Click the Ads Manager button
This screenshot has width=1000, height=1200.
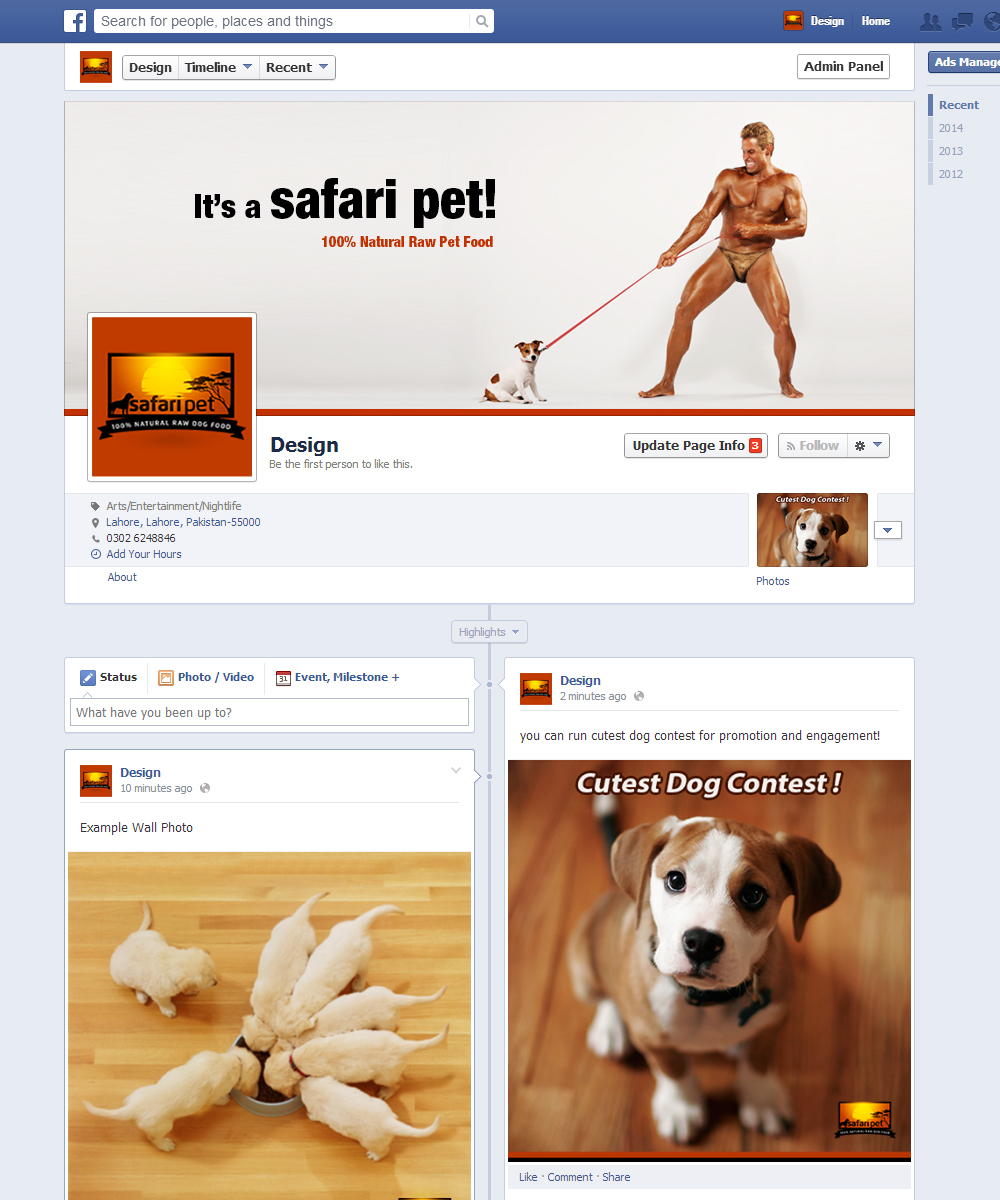pyautogui.click(x=964, y=62)
